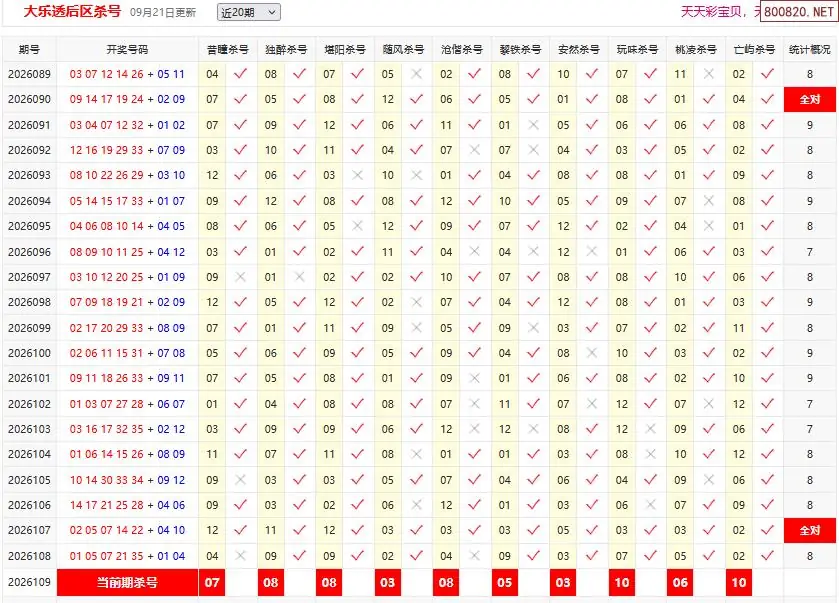Click the red 05 kill number in row 2026109

point(505,583)
